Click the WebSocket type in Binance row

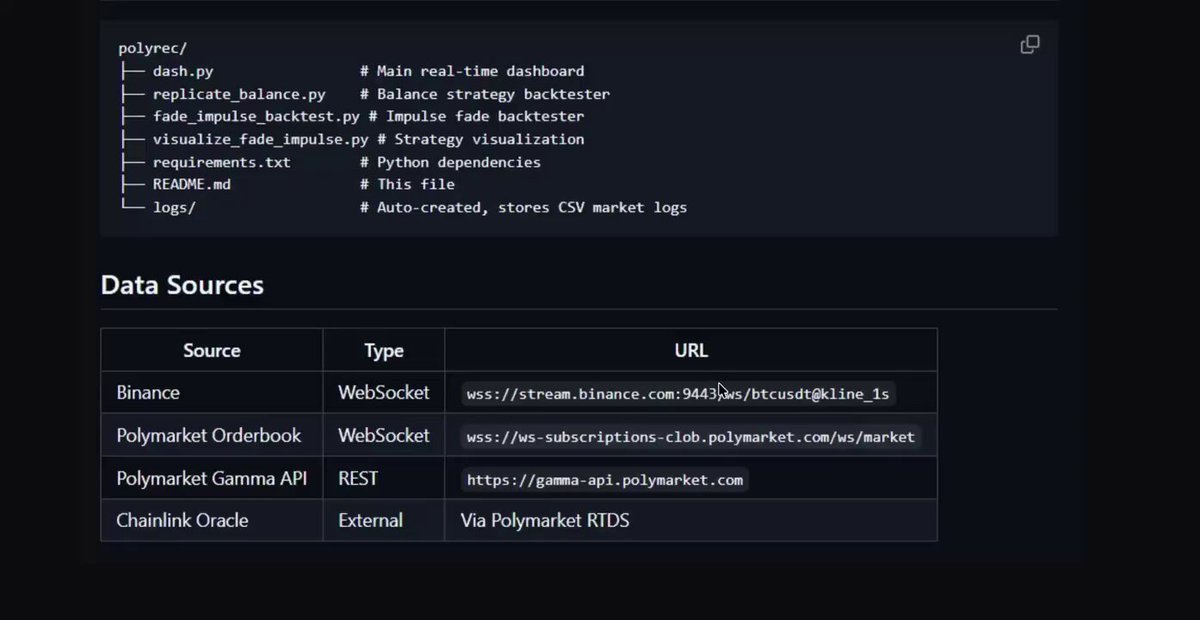tap(384, 393)
